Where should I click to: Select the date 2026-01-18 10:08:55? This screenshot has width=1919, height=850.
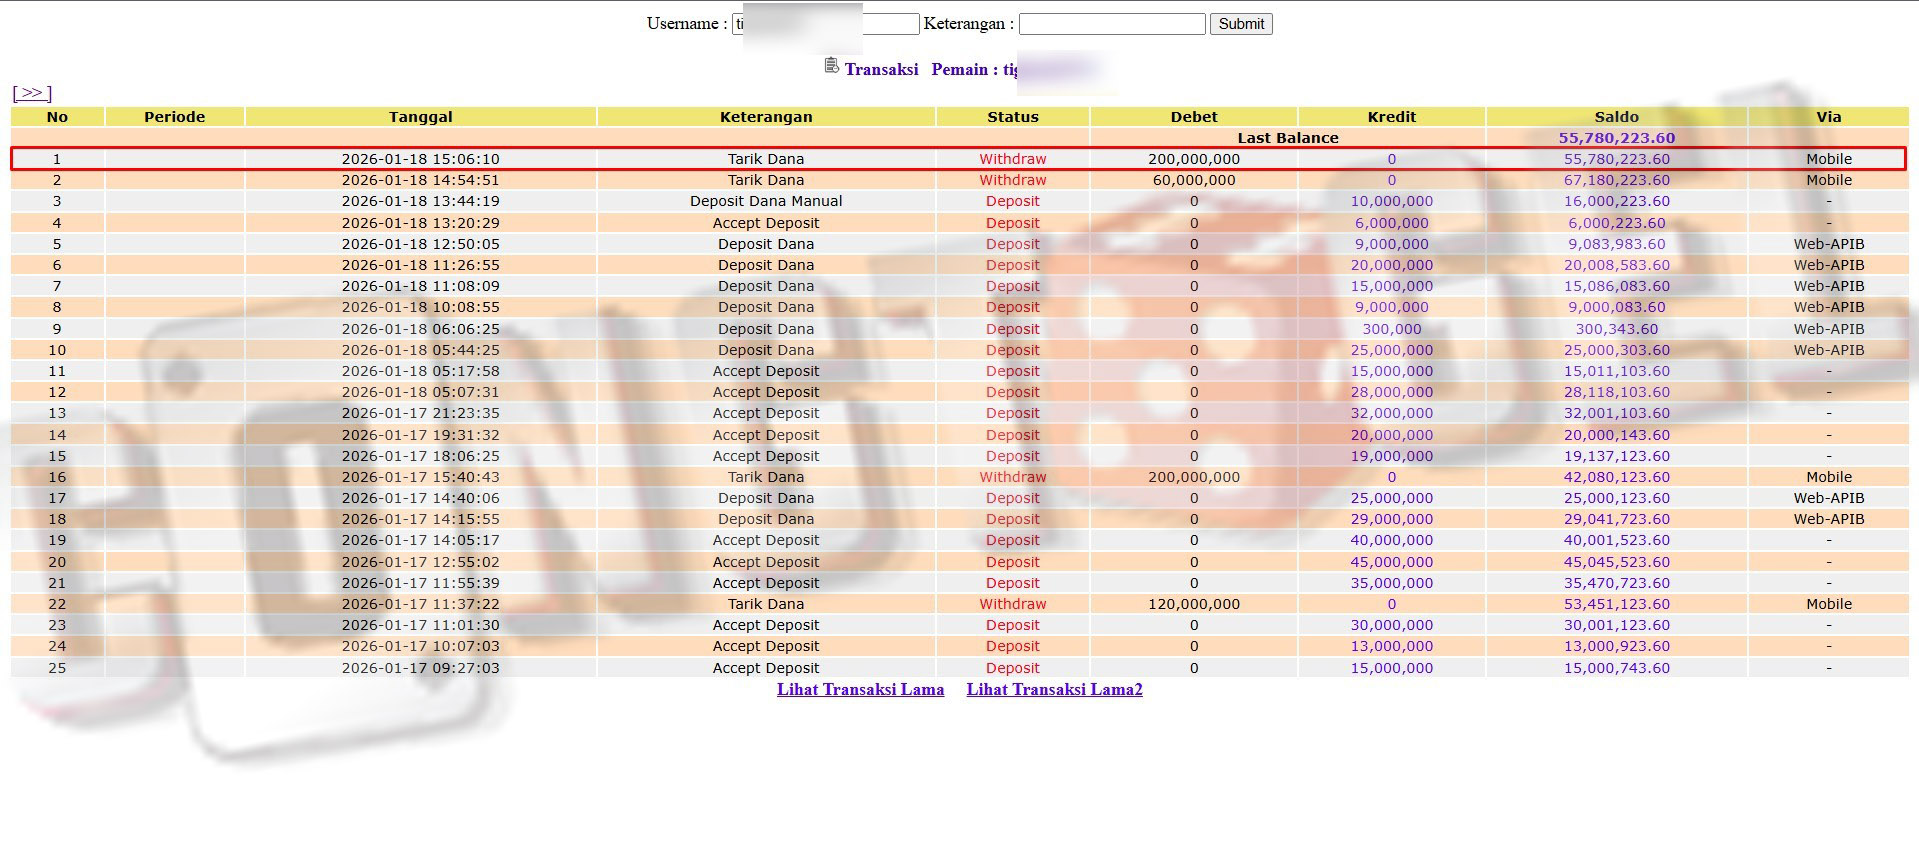tap(420, 307)
